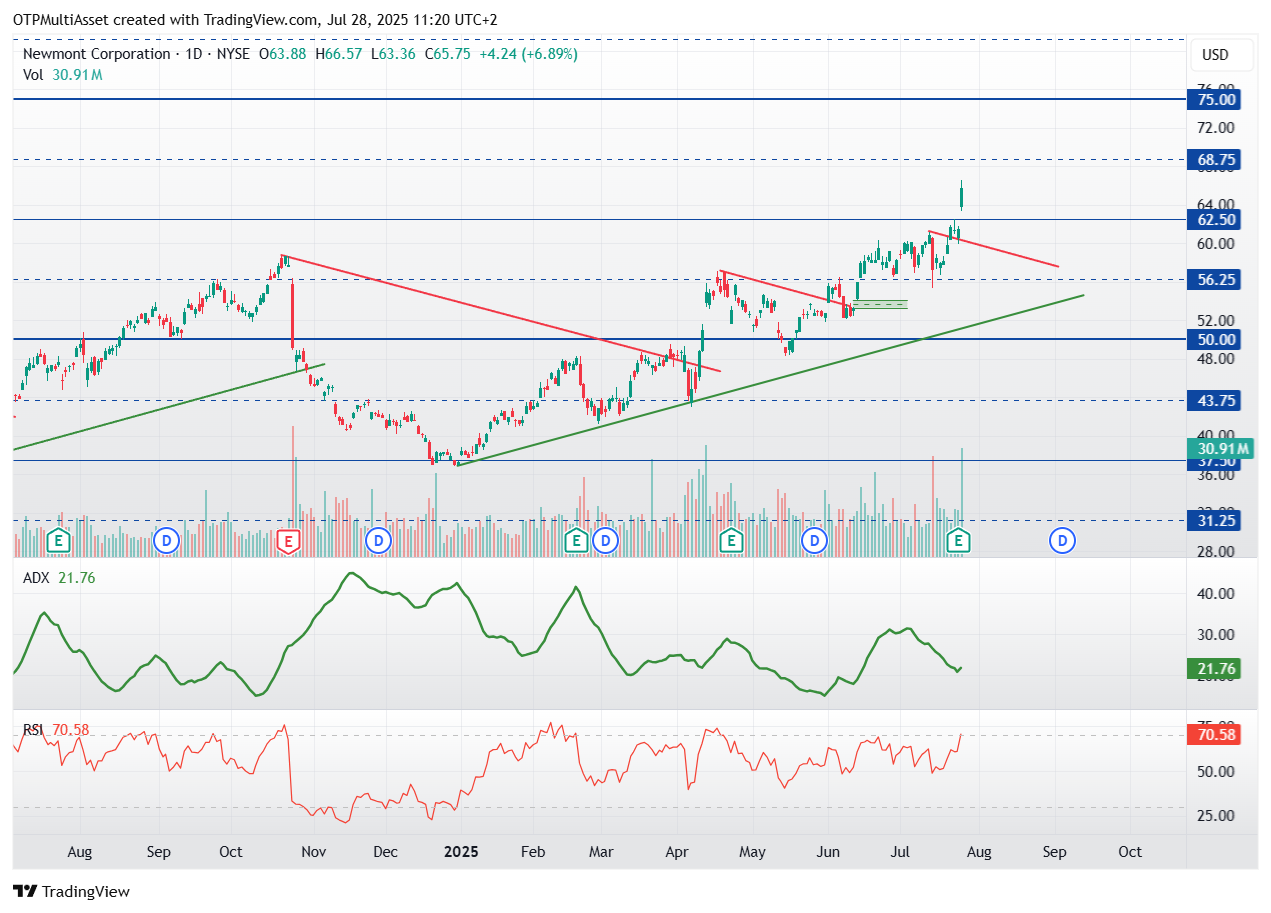Click the green ADX 21.76 value label
The width and height of the screenshot is (1271, 913).
pos(1213,668)
